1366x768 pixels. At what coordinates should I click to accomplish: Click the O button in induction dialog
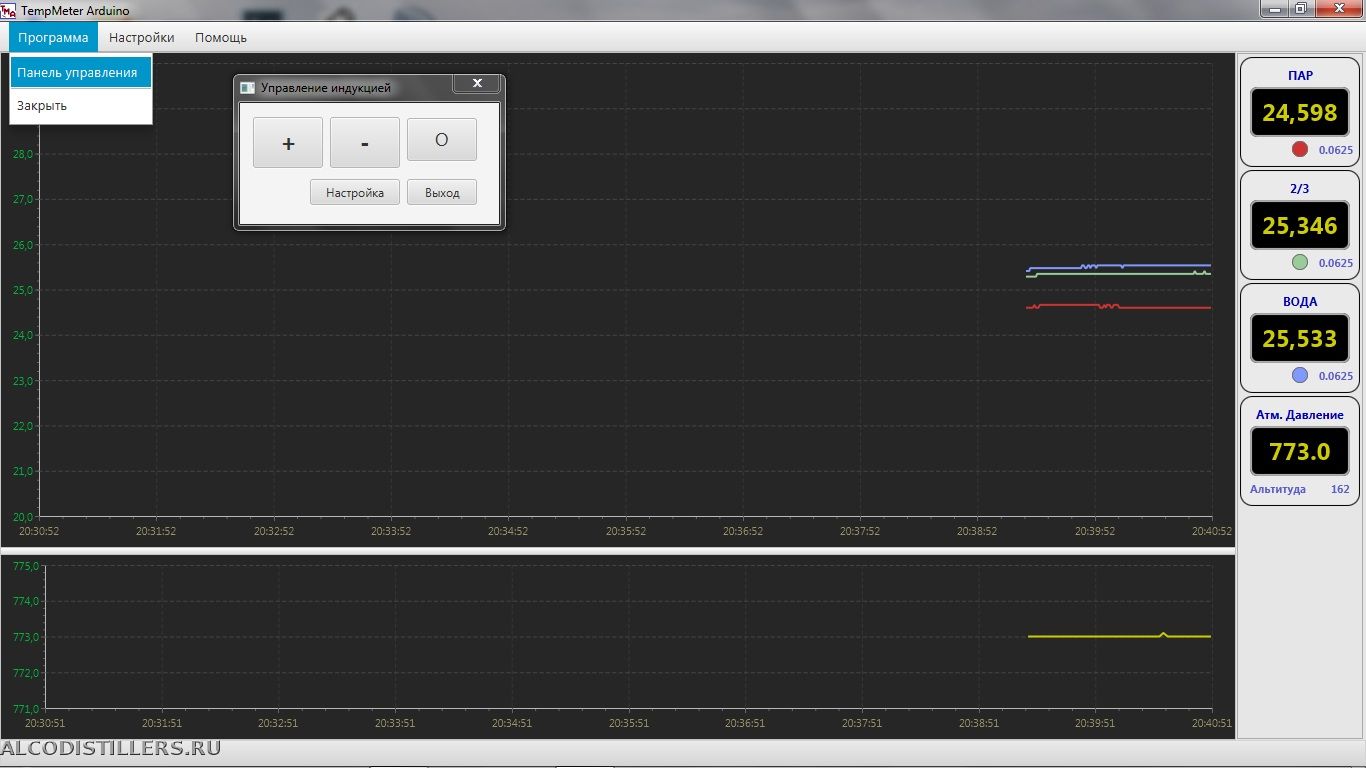pos(441,140)
